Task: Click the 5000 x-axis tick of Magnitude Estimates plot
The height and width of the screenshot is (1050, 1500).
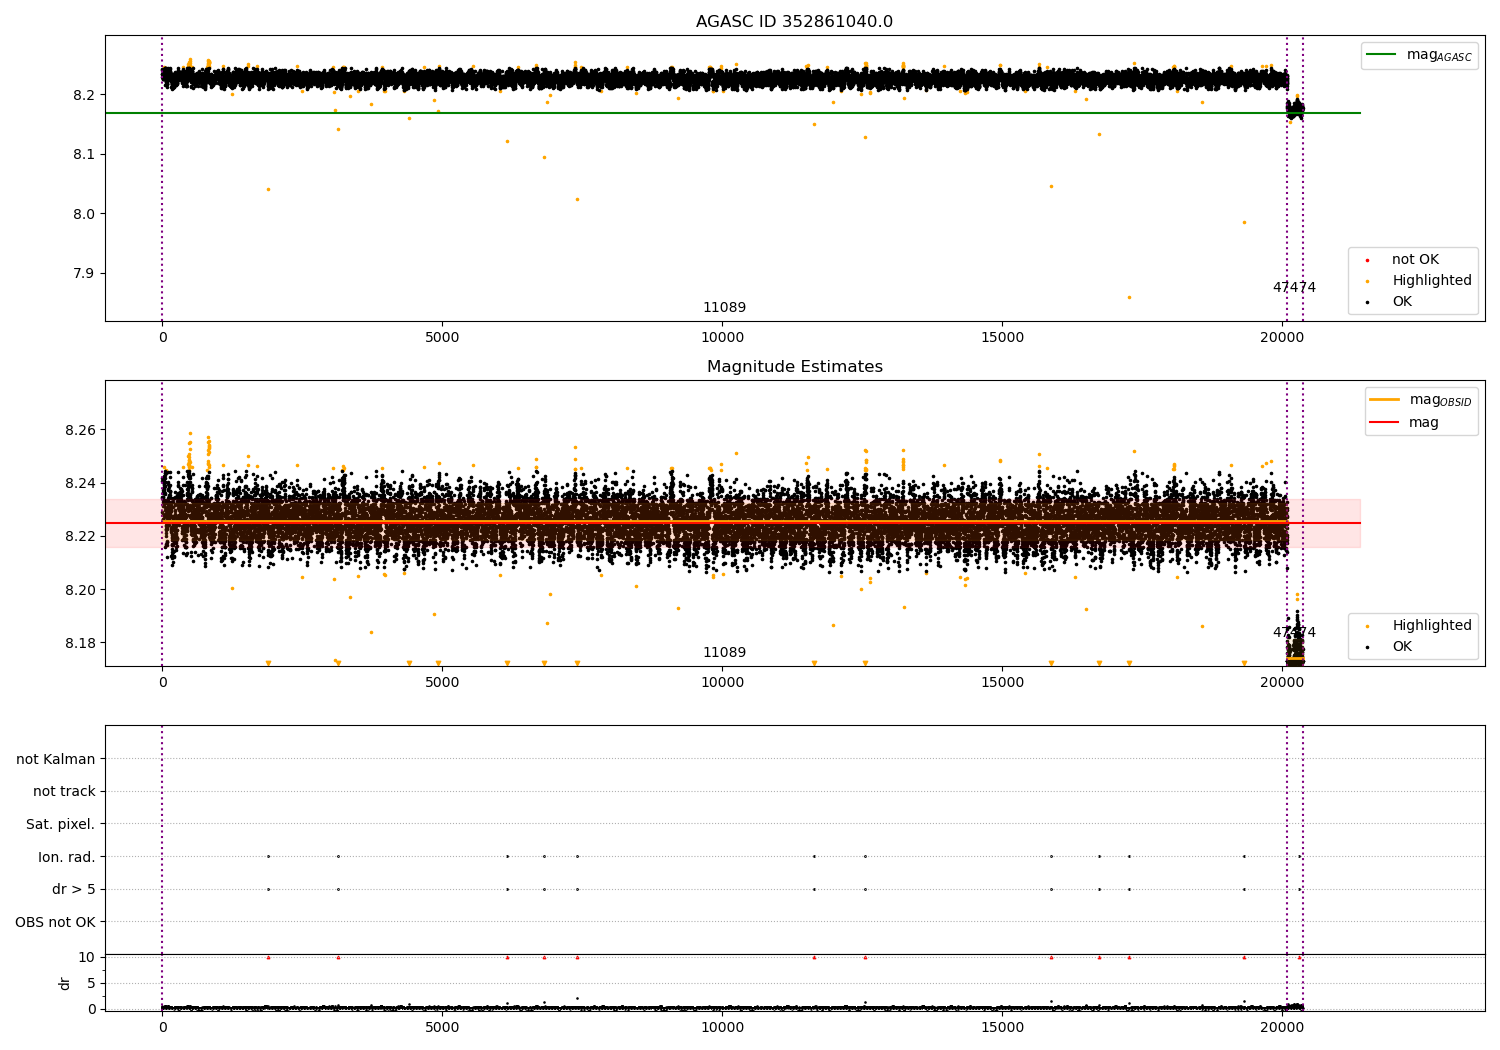Action: pos(442,683)
